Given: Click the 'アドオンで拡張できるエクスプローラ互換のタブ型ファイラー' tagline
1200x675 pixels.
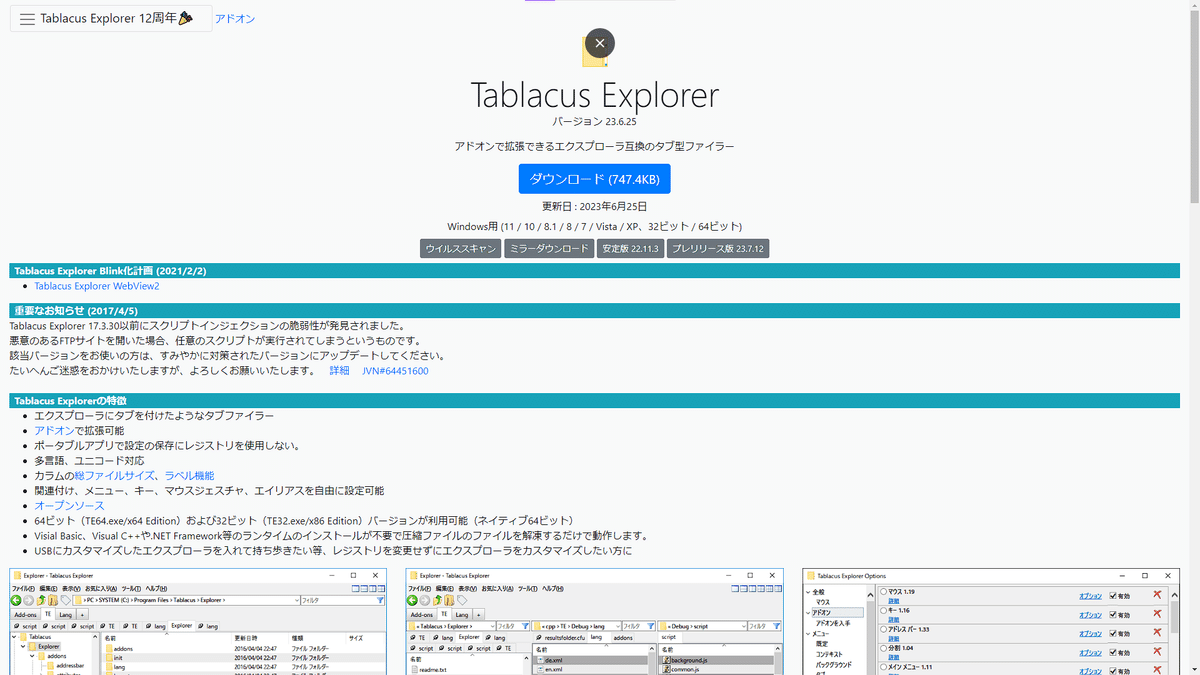Looking at the screenshot, I should pos(594,146).
